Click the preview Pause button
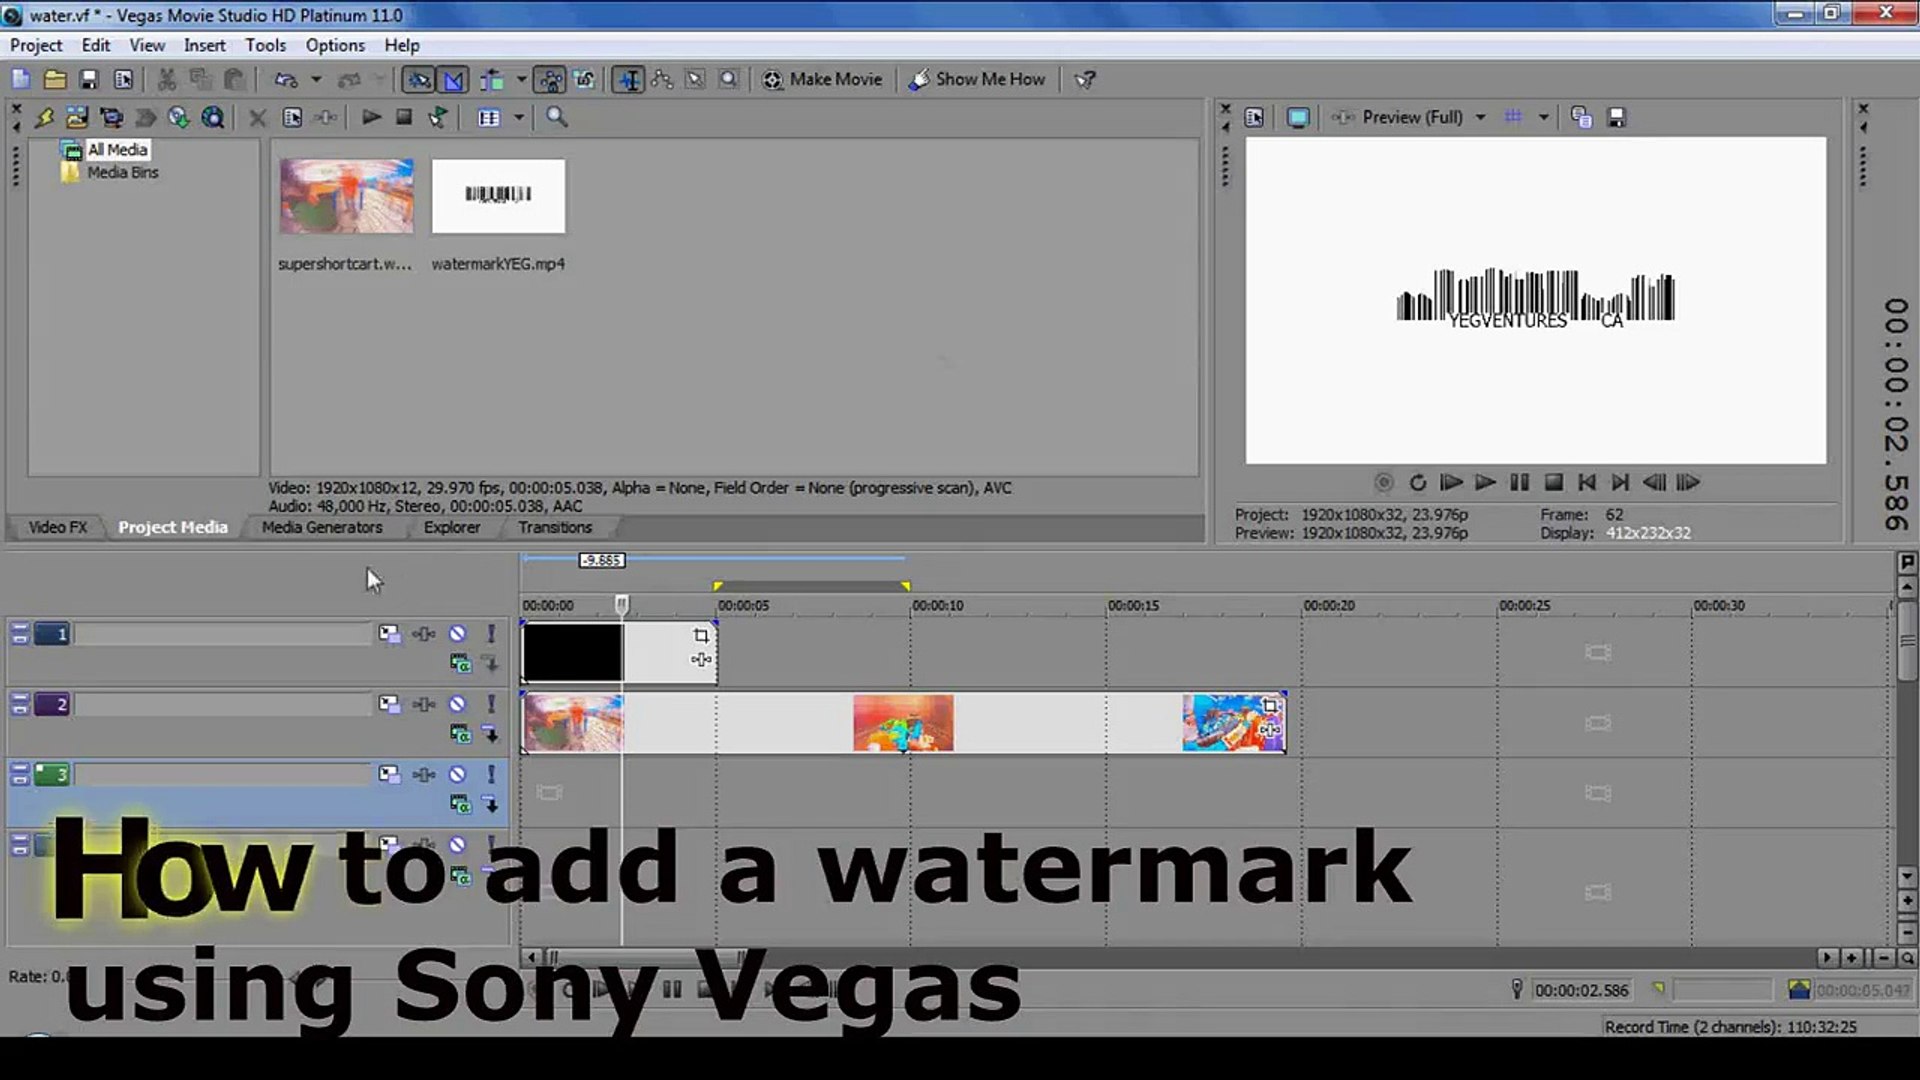This screenshot has height=1080, width=1920. click(x=1519, y=483)
